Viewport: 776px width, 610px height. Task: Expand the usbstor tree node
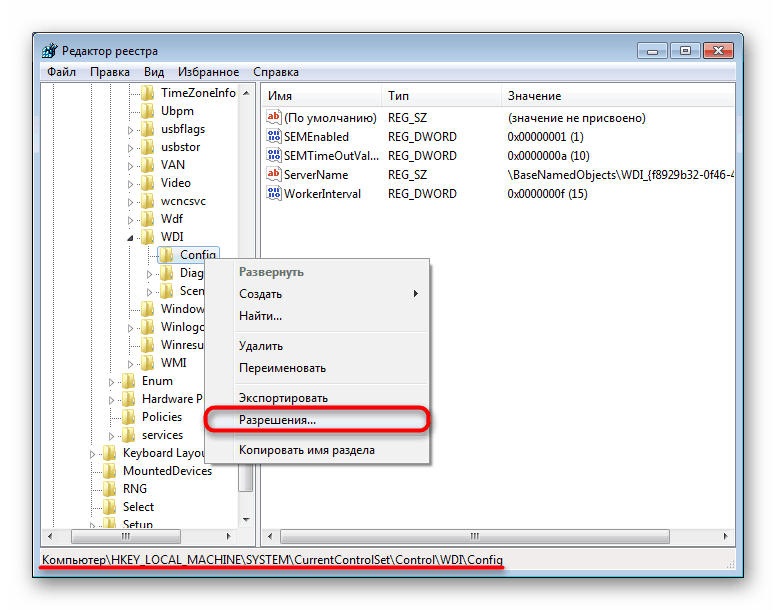coord(131,148)
